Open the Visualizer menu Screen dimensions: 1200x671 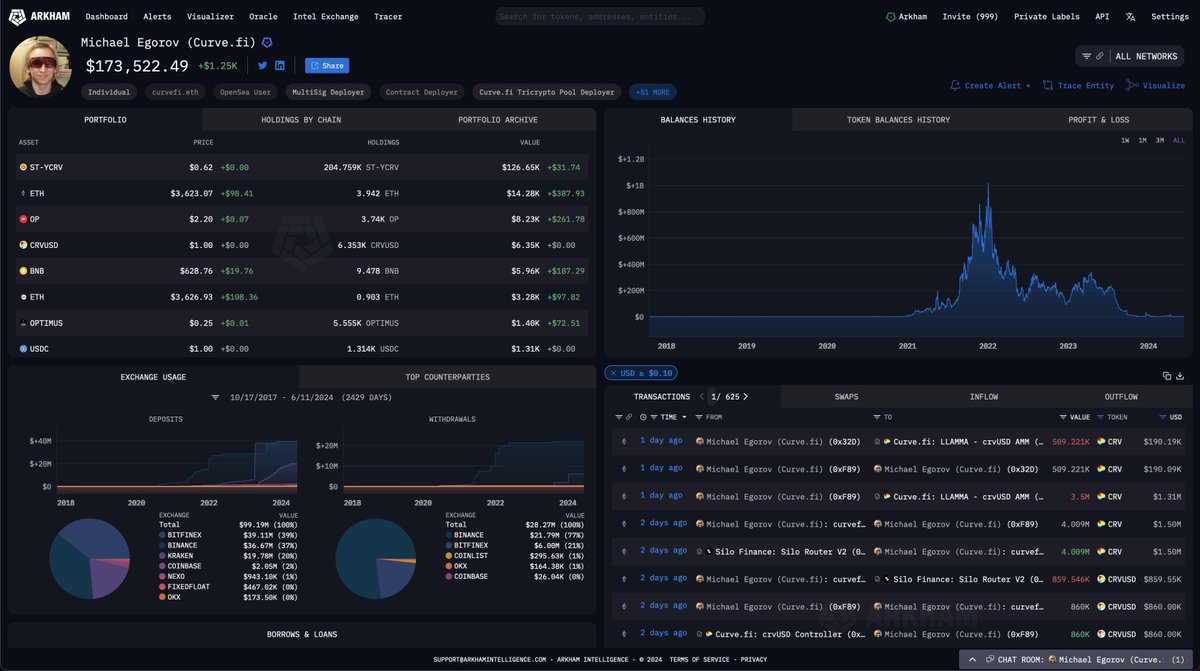[210, 16]
